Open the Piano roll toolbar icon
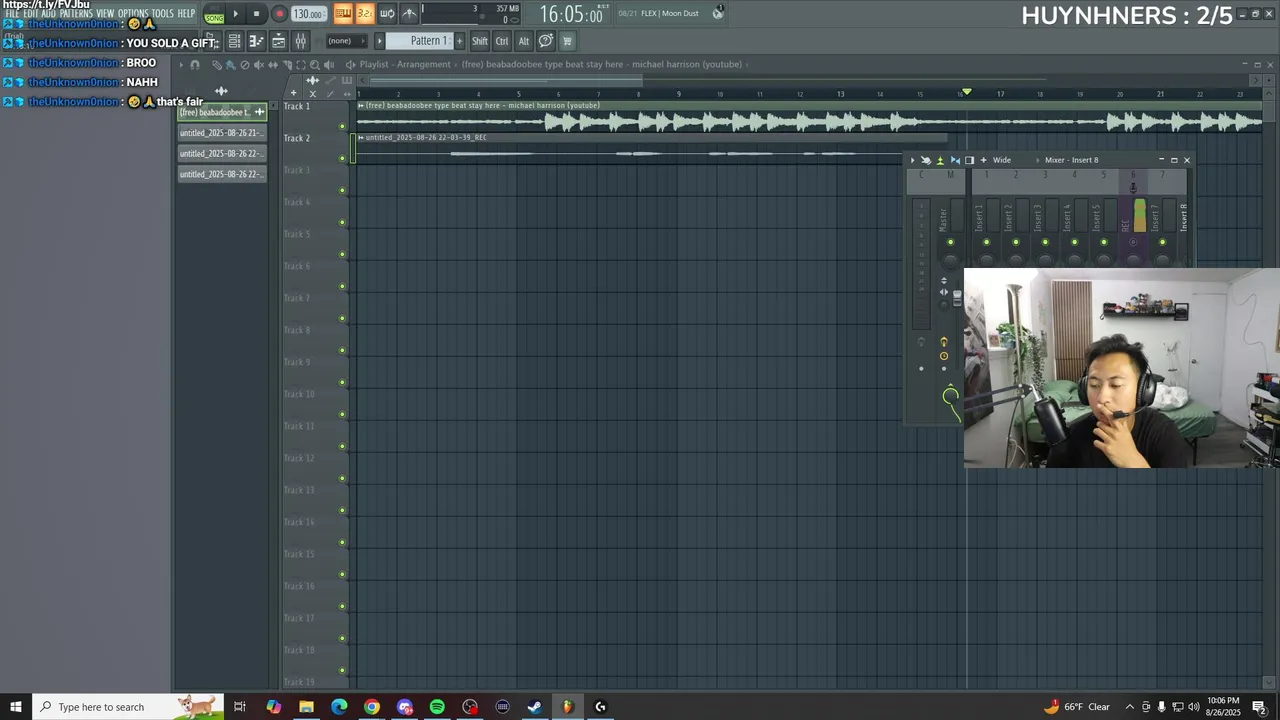The image size is (1280, 720). (256, 41)
